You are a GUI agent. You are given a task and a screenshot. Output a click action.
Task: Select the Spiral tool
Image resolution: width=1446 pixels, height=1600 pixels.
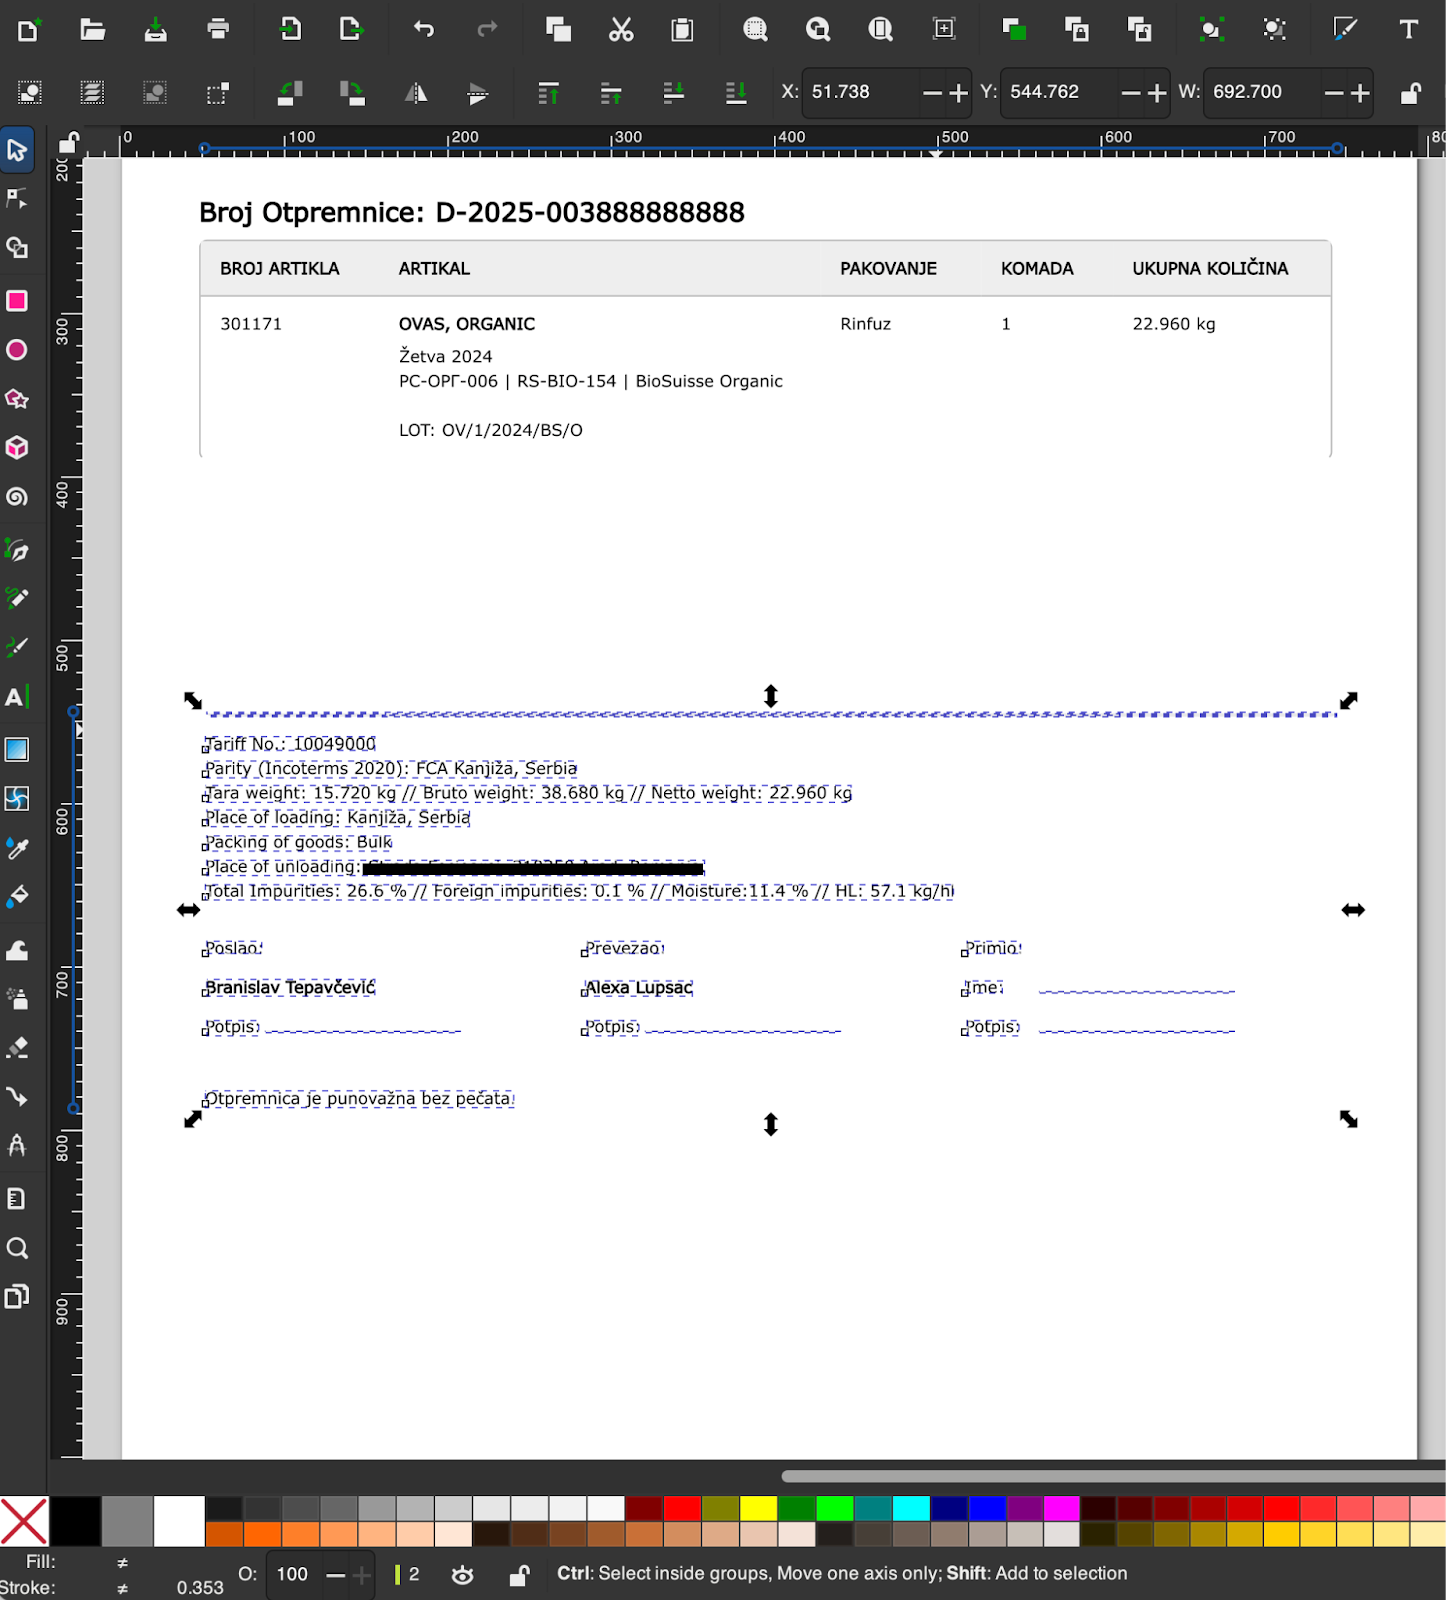pyautogui.click(x=17, y=497)
